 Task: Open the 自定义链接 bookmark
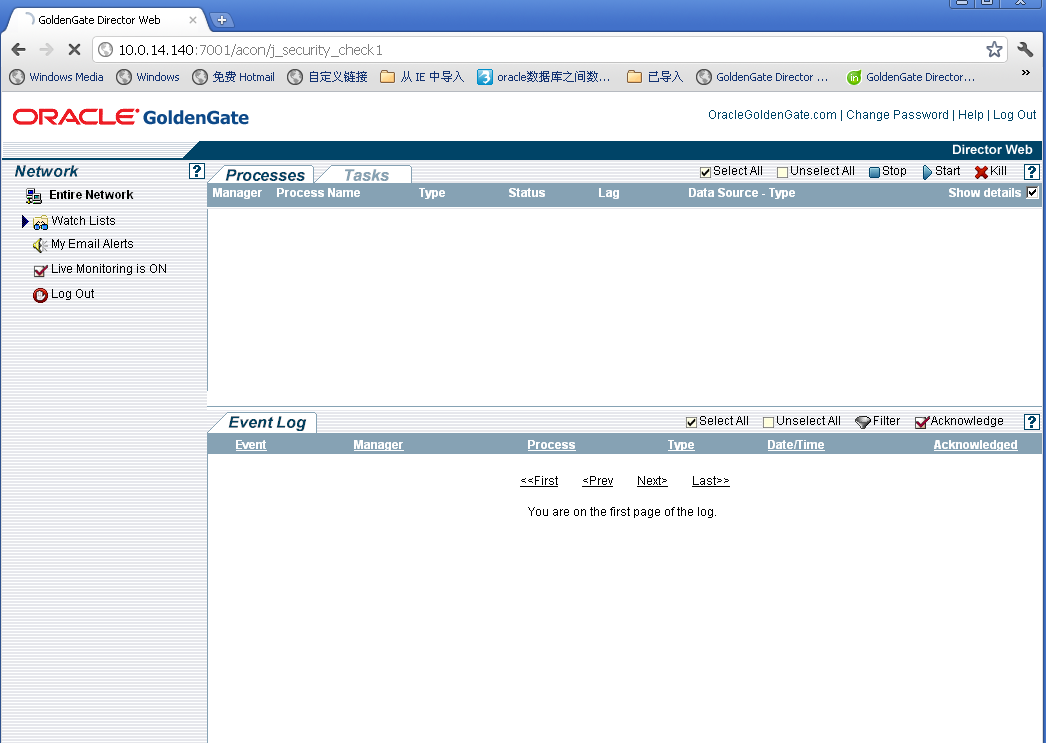[x=327, y=77]
